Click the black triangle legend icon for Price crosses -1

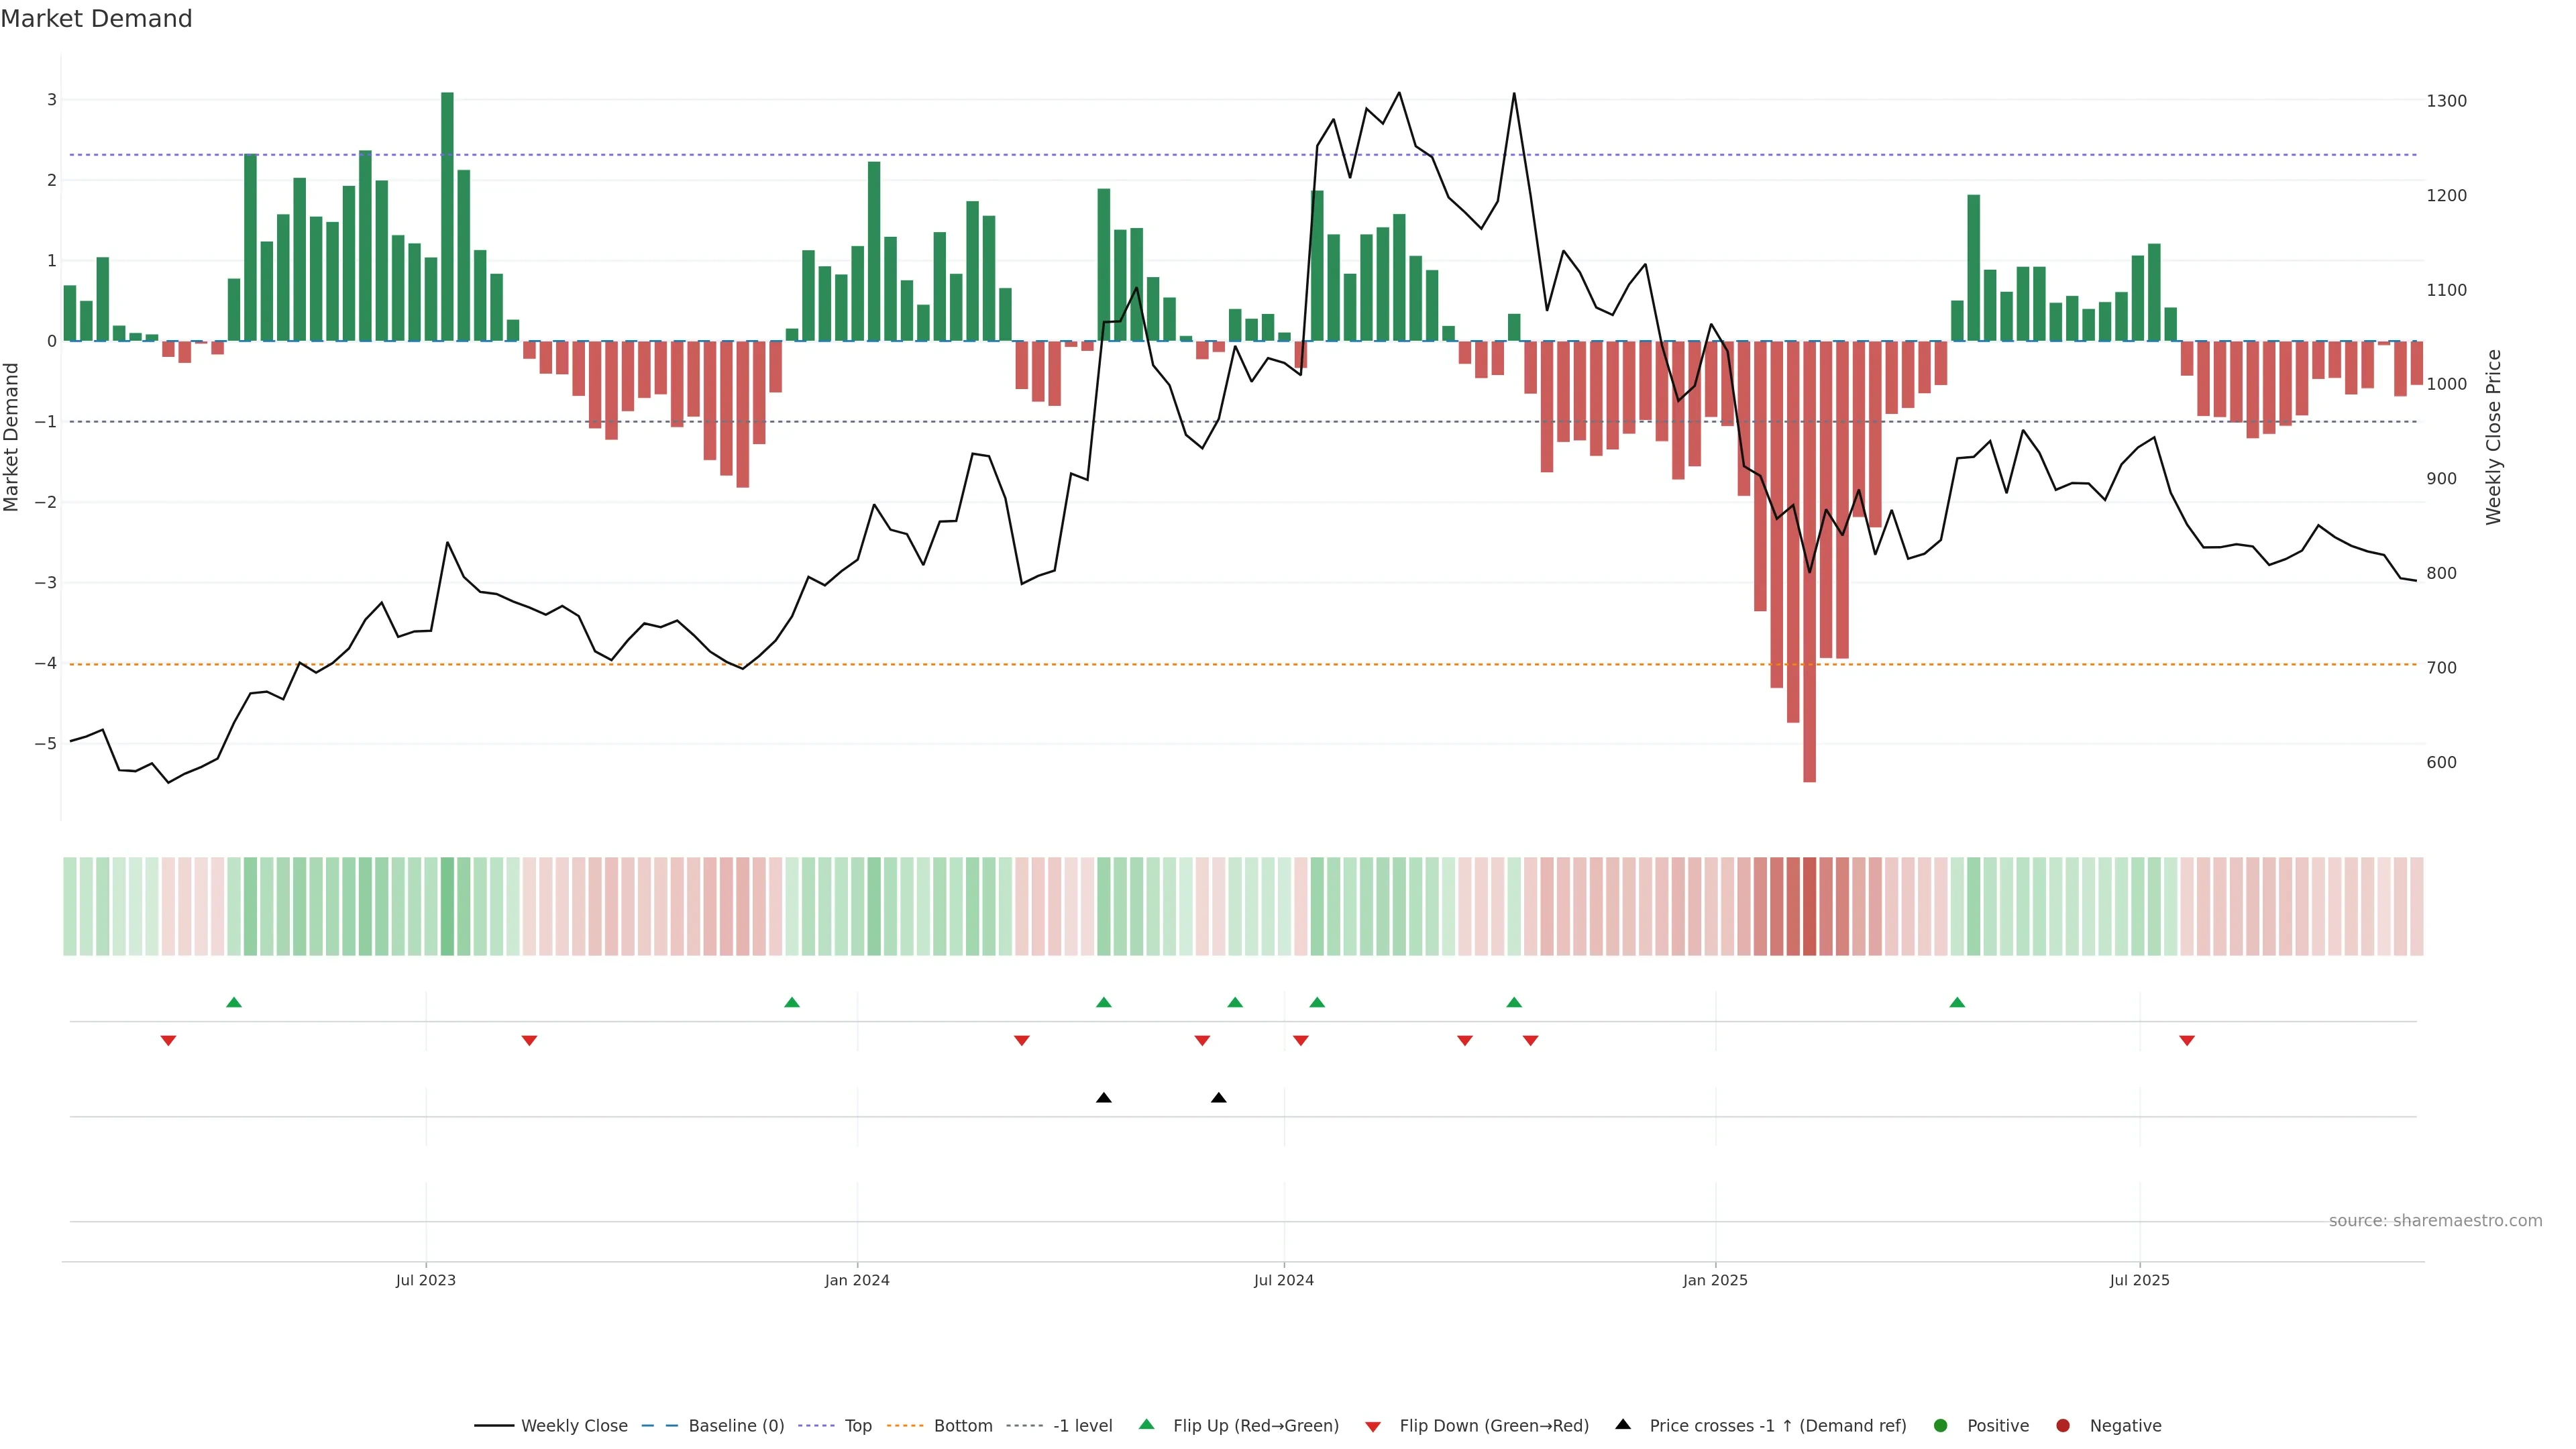pos(1623,1424)
